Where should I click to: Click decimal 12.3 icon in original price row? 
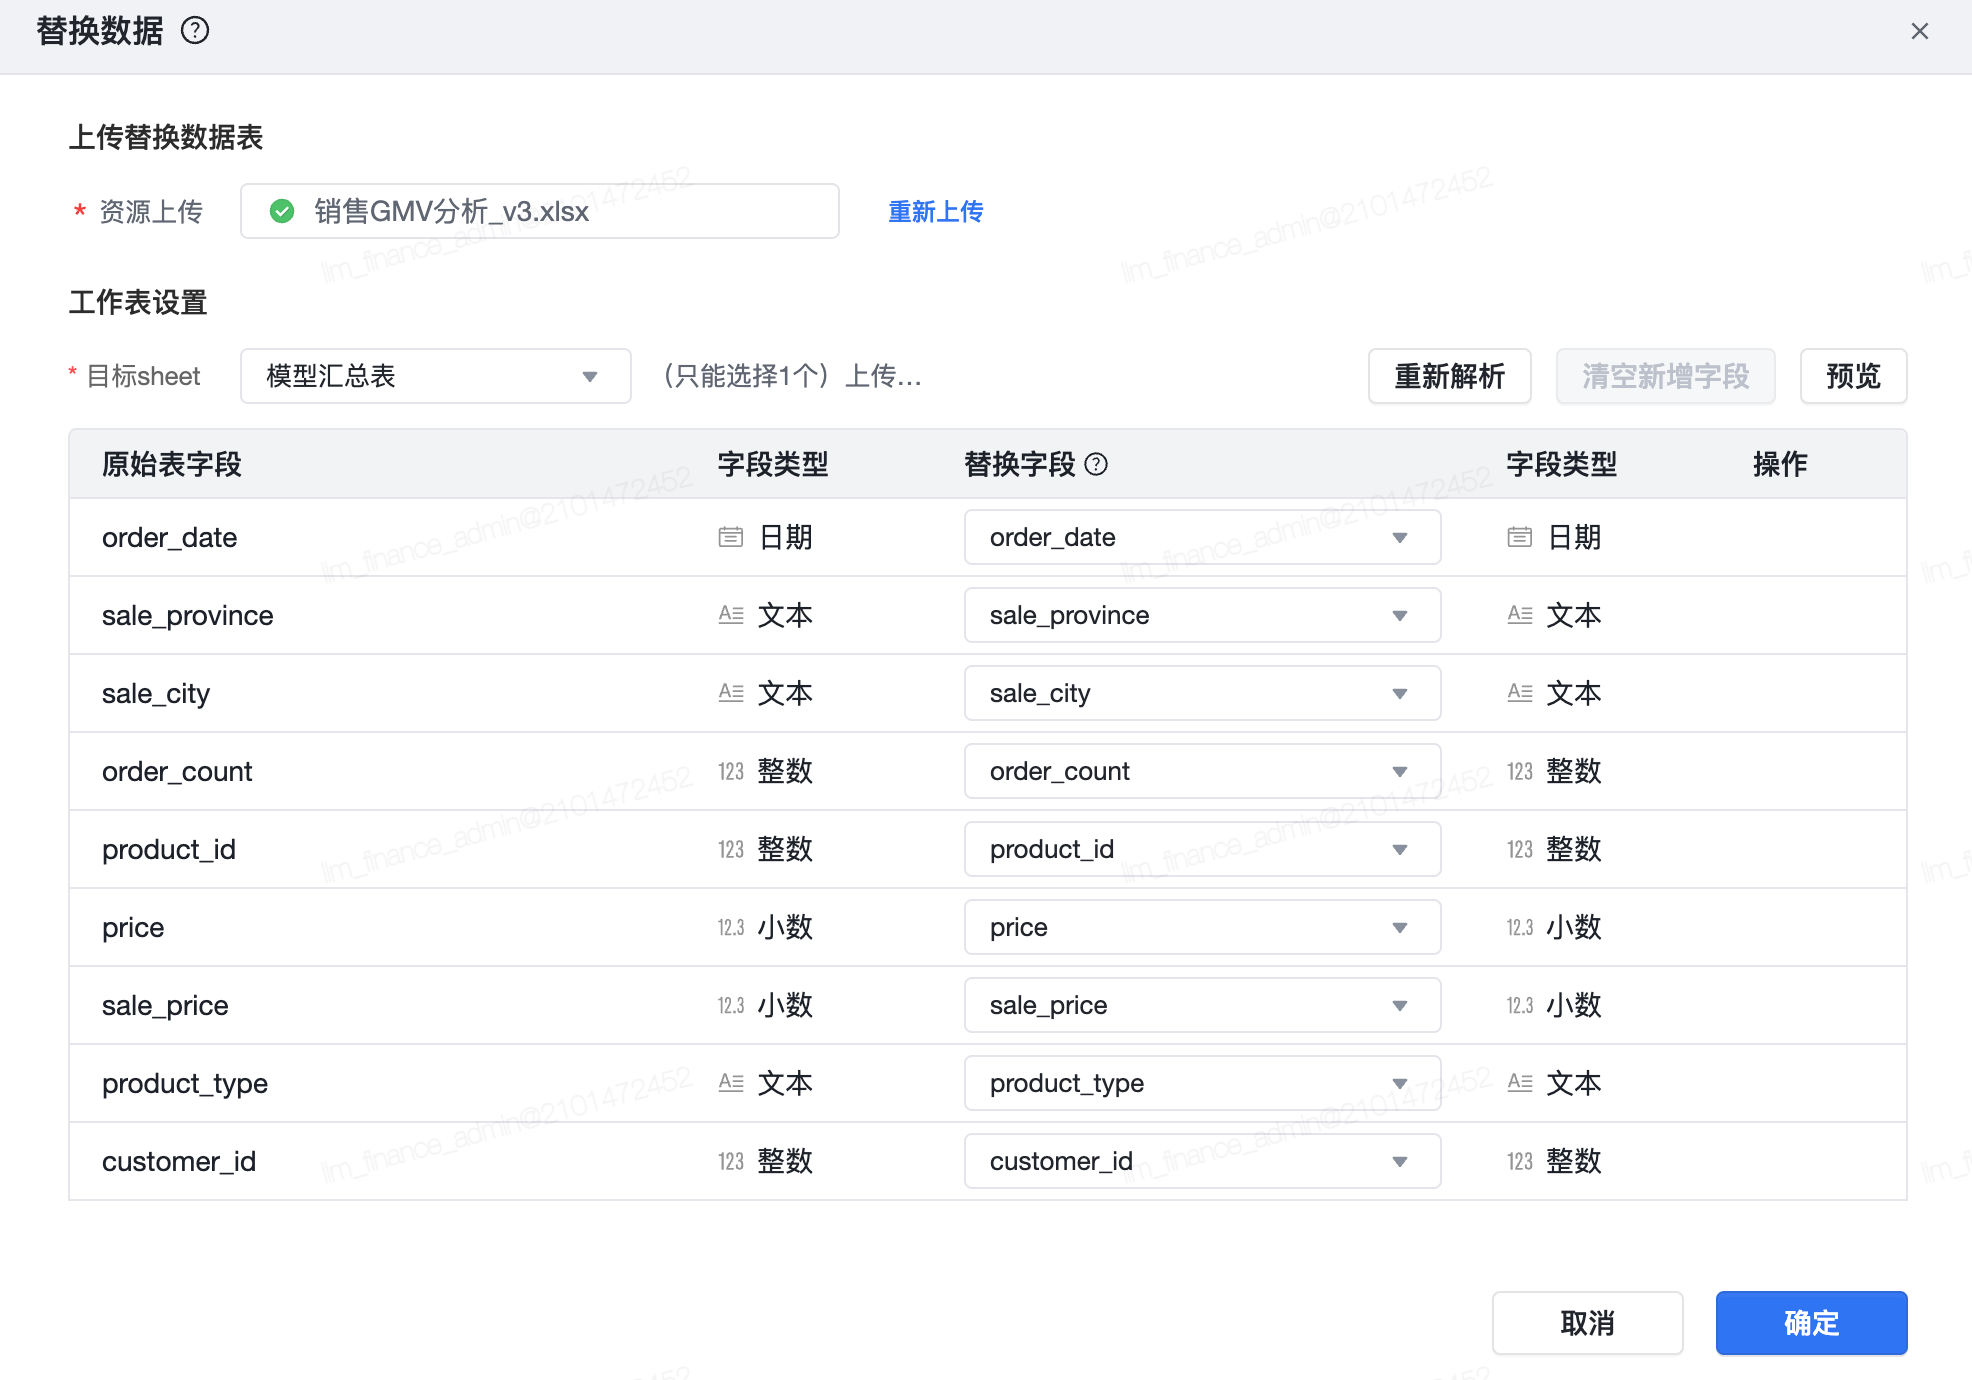click(x=731, y=927)
